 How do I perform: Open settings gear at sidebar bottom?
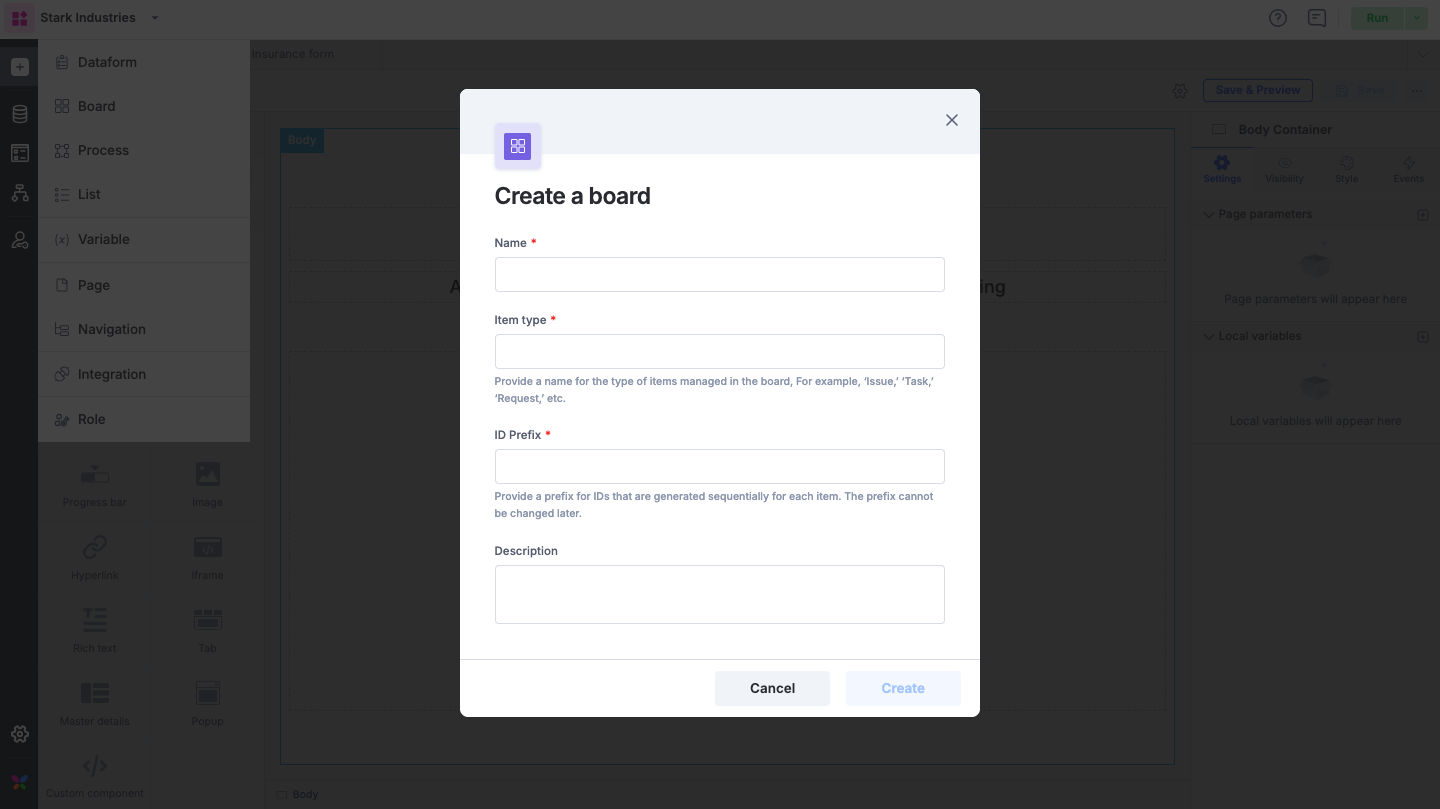(20, 734)
